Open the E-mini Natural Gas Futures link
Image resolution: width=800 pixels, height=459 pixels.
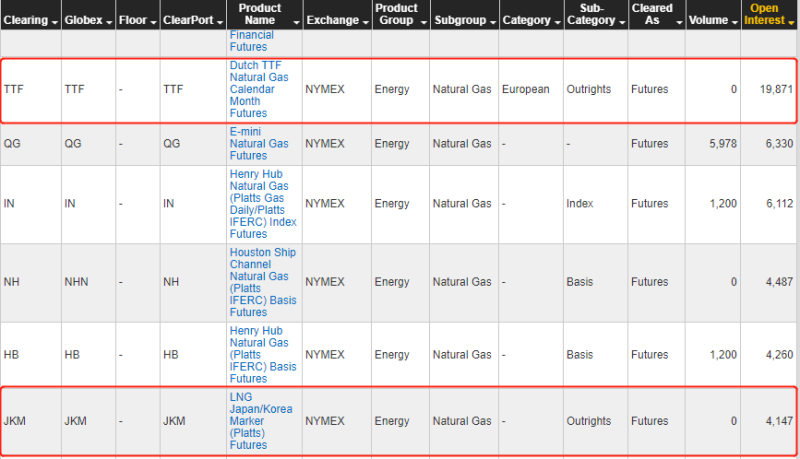pos(259,143)
